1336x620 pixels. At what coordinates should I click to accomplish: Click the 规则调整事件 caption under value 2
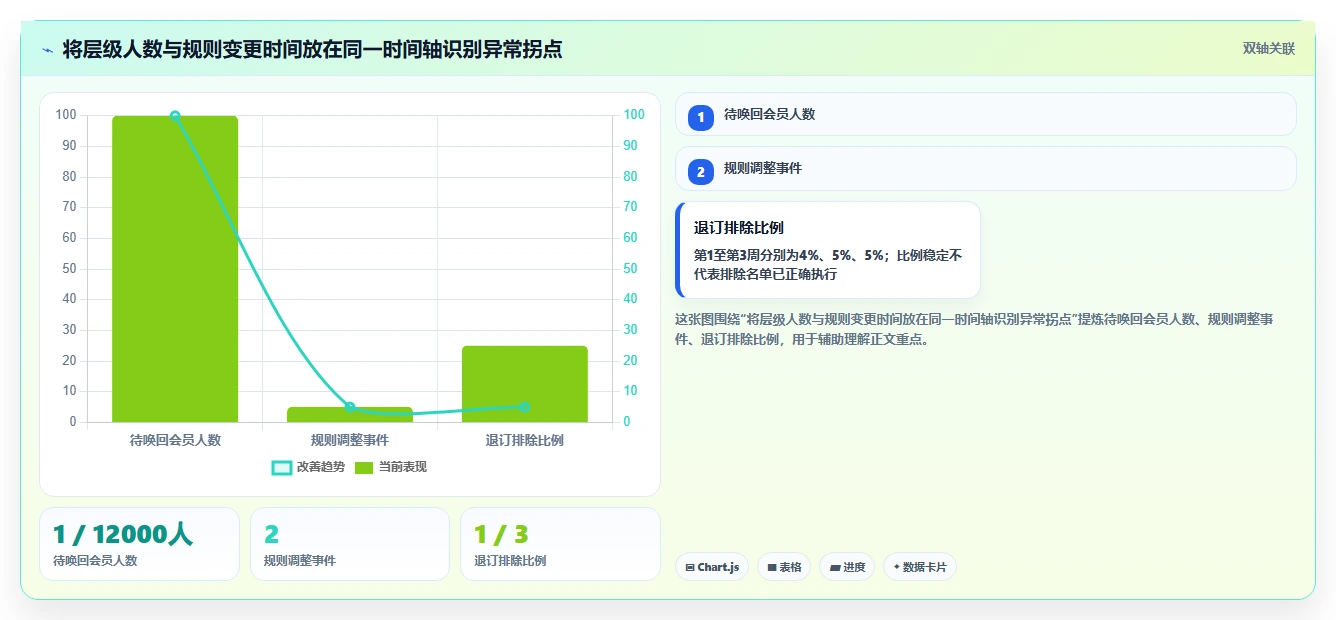pos(300,560)
